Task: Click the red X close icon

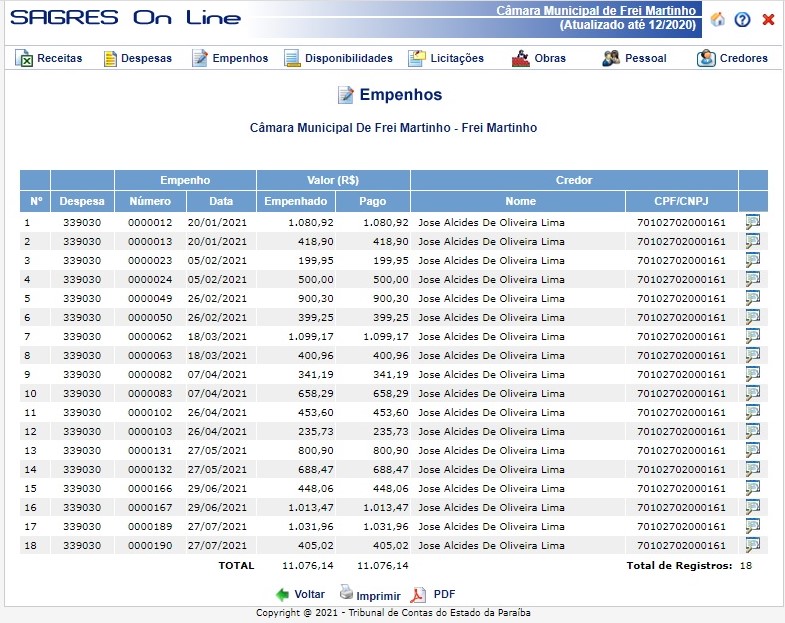Action: (x=768, y=19)
